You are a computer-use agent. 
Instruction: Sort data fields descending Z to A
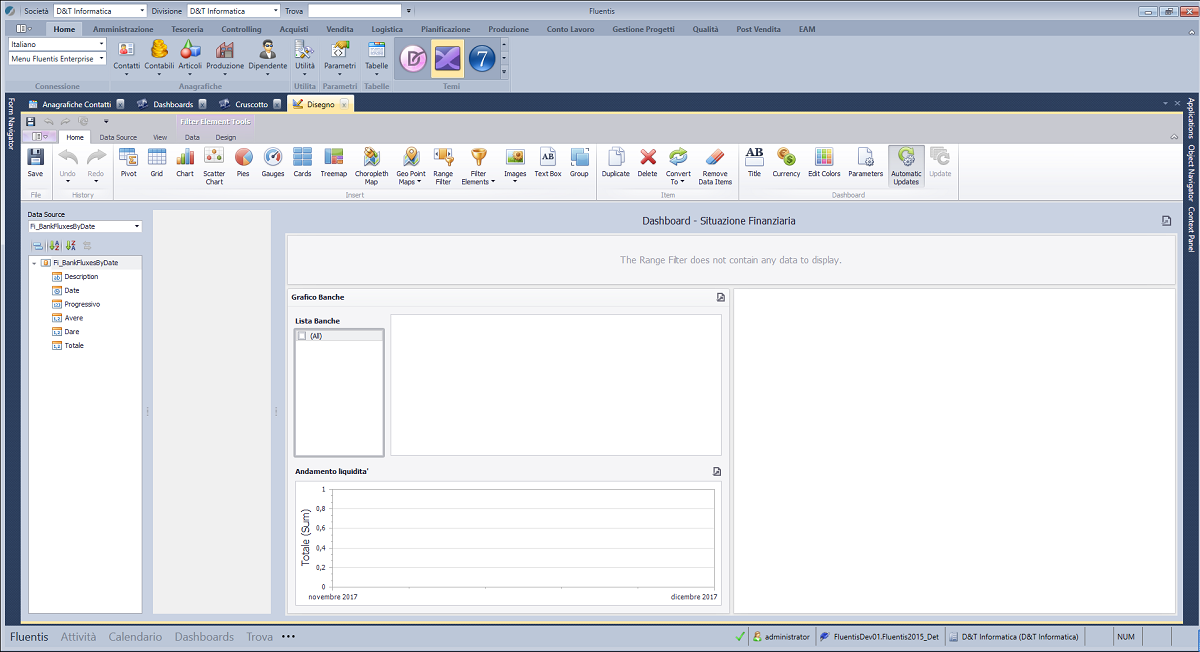70,245
